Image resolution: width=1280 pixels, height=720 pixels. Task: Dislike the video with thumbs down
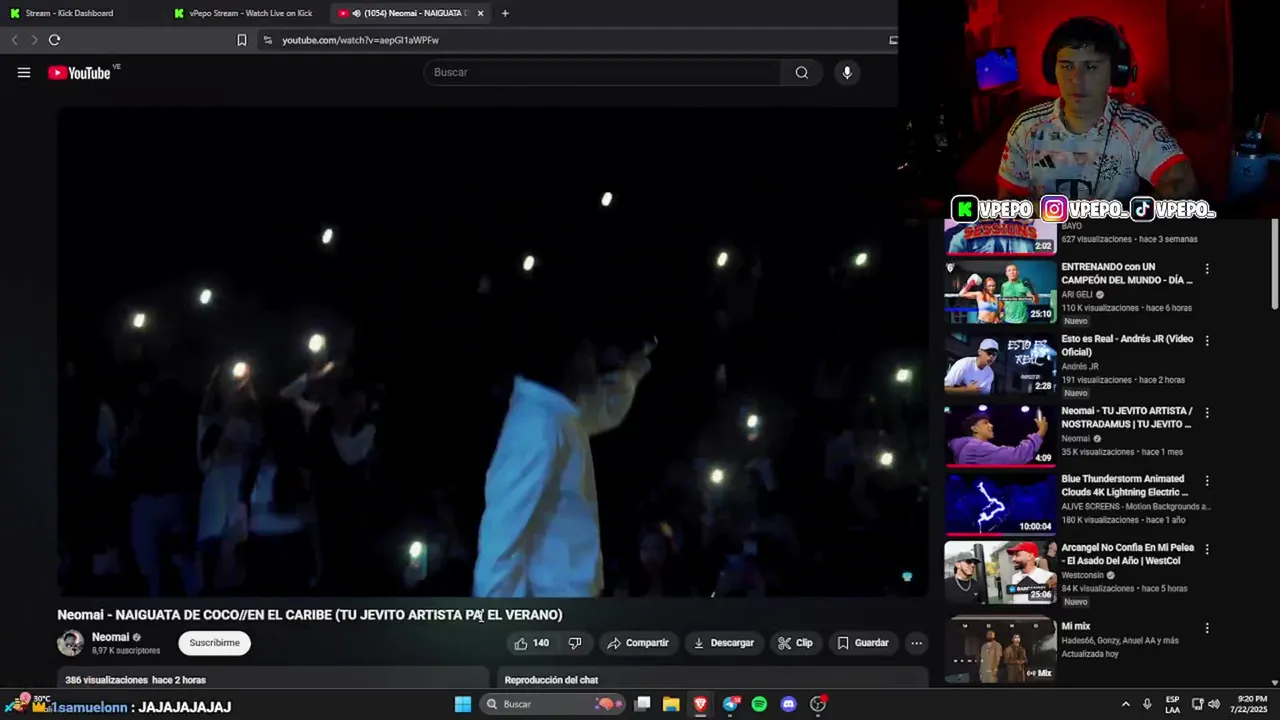pos(575,643)
